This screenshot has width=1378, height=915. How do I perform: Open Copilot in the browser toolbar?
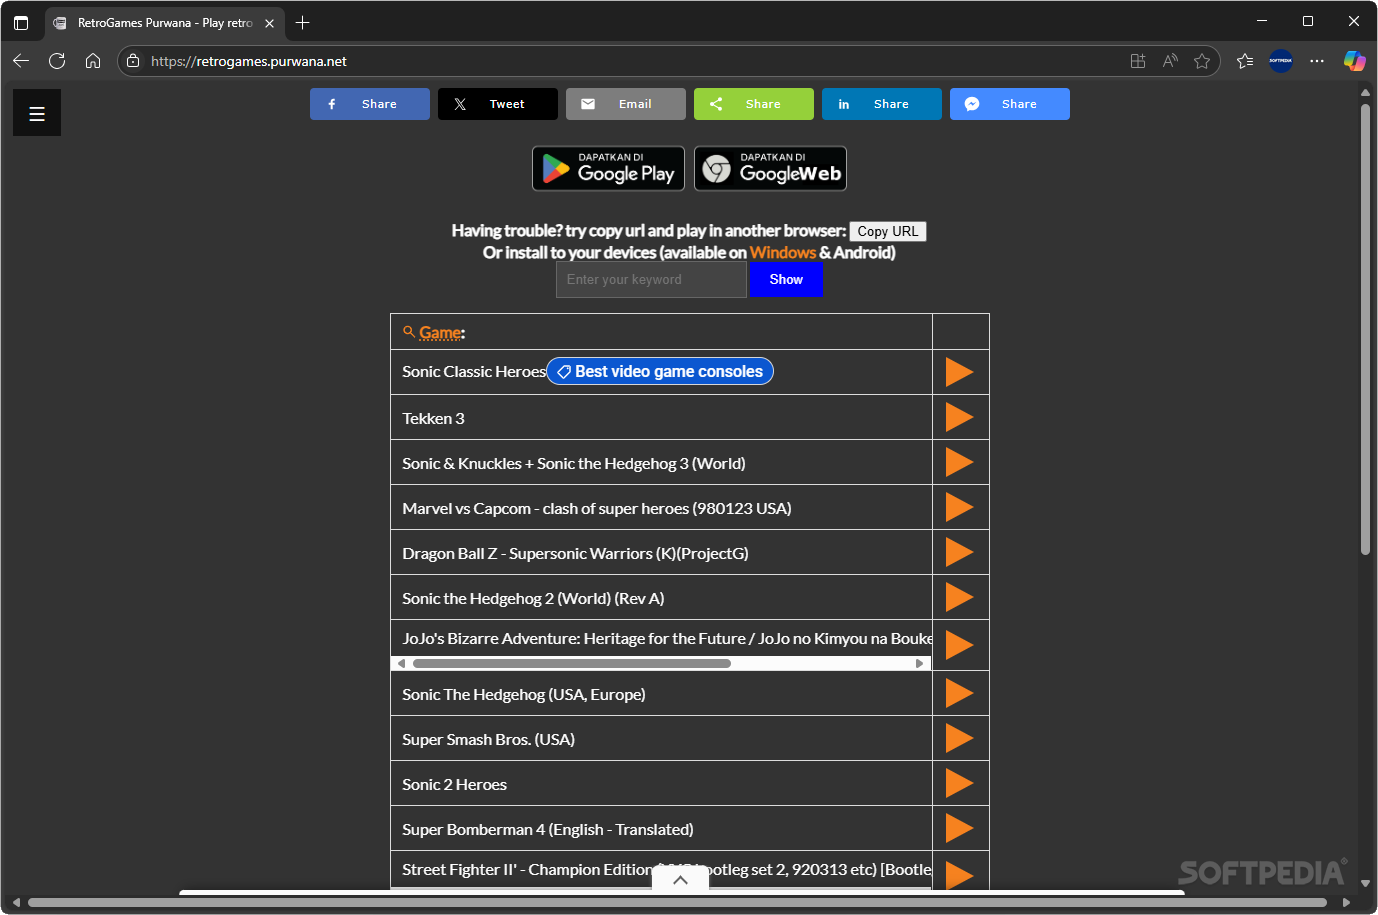[1354, 61]
